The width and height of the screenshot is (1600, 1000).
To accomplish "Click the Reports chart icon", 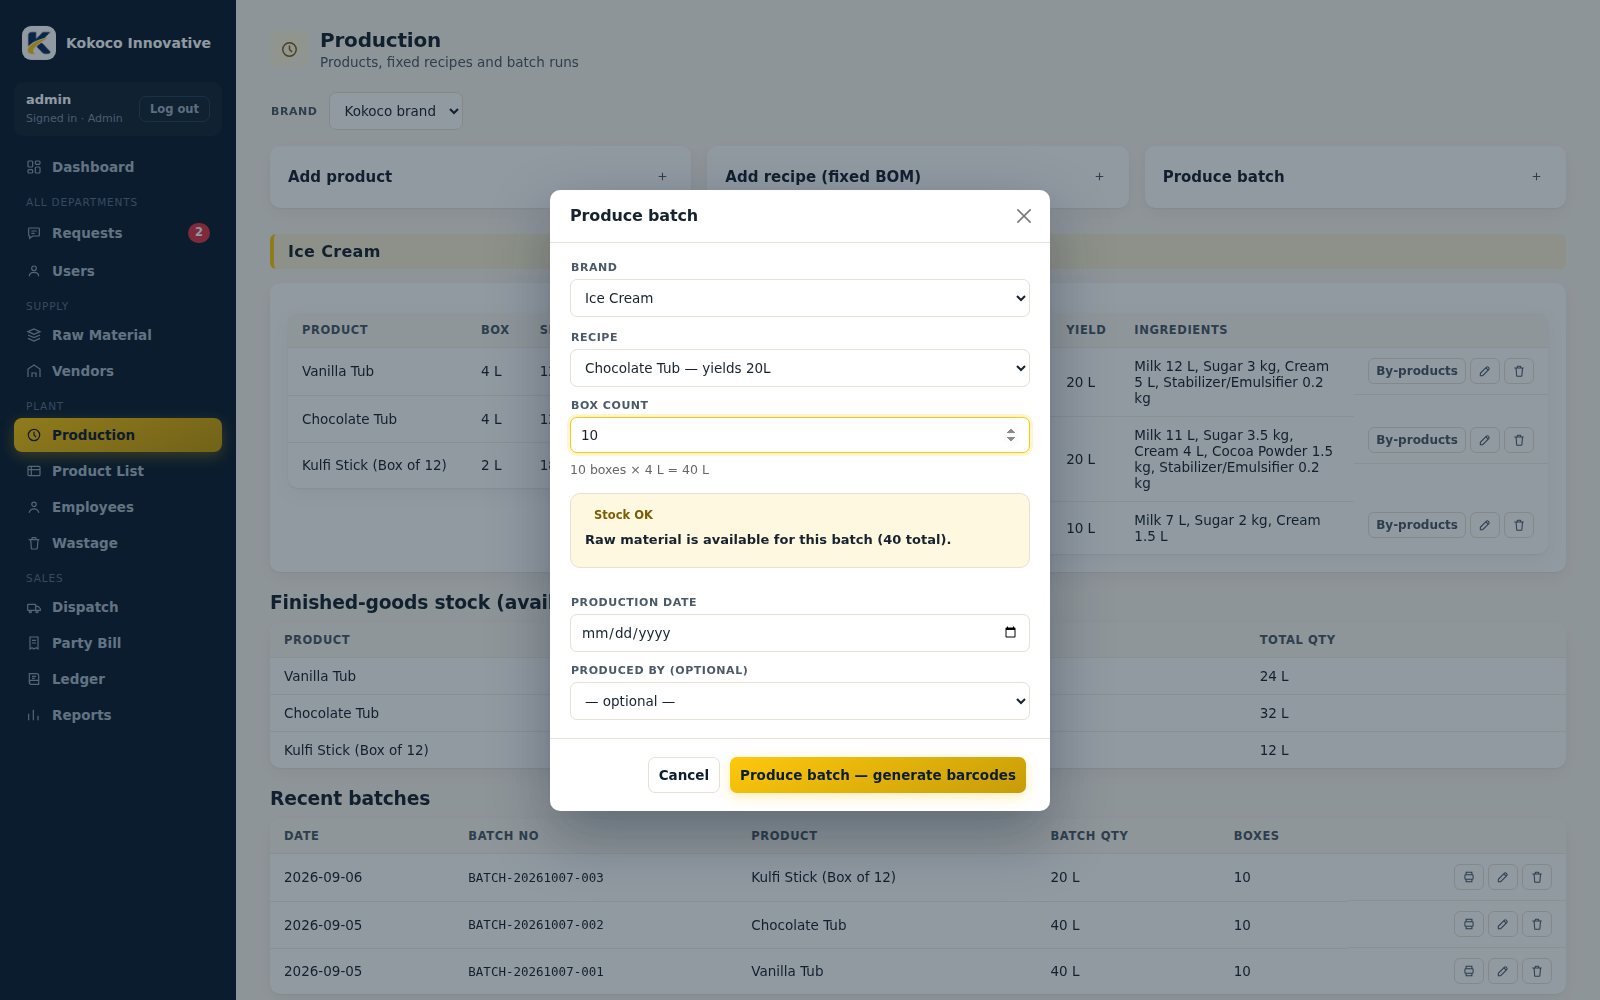I will pyautogui.click(x=34, y=715).
